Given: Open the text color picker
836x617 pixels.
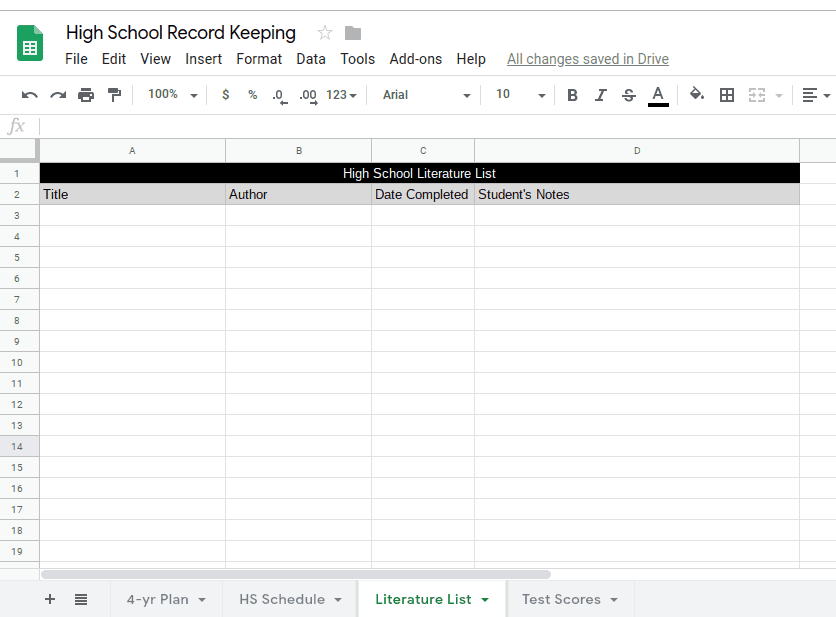Looking at the screenshot, I should 658,95.
